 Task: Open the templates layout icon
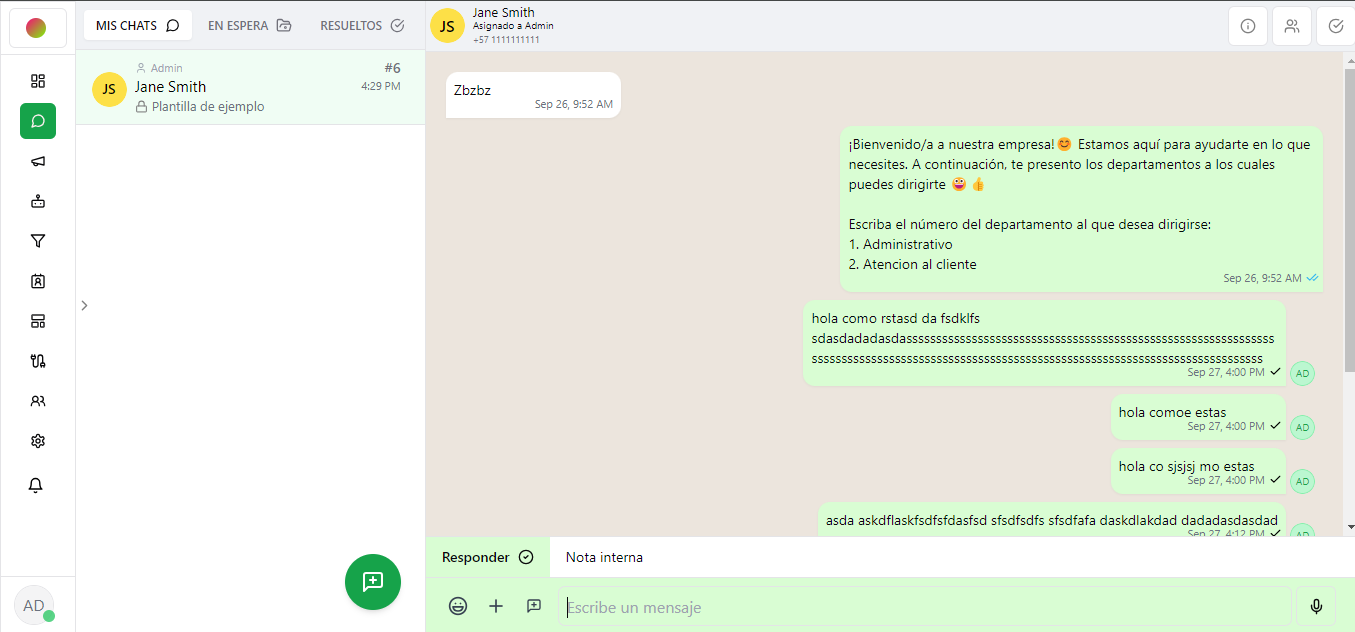coord(38,321)
